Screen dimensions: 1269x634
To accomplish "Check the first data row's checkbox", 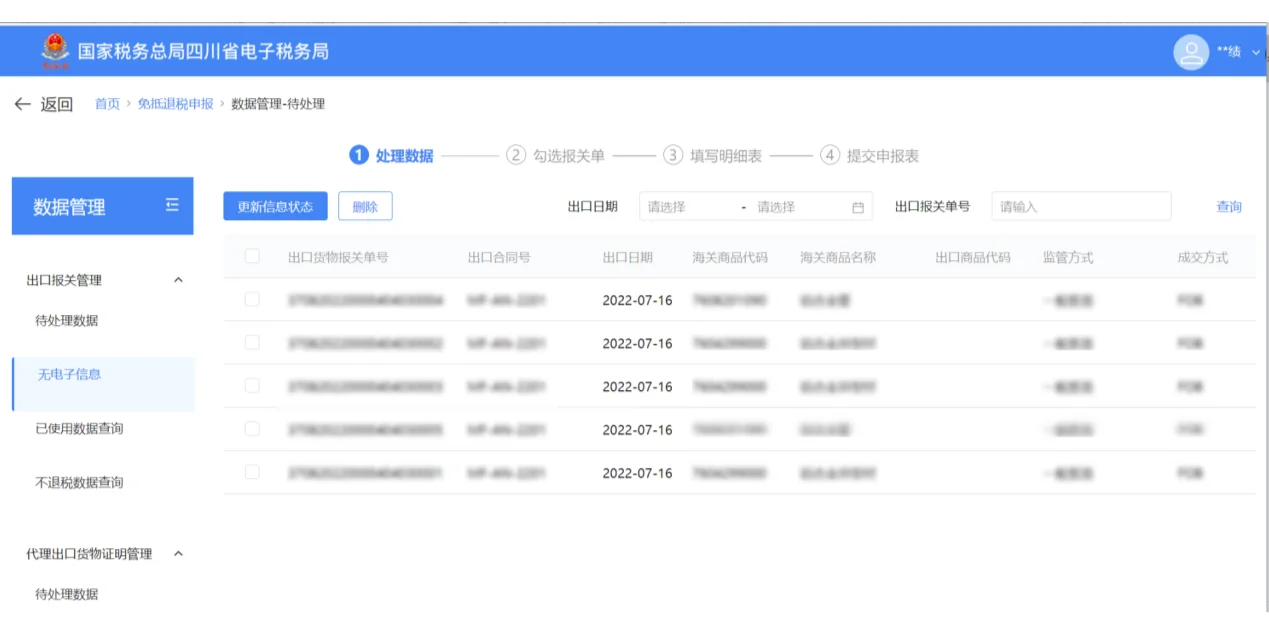I will pos(252,298).
